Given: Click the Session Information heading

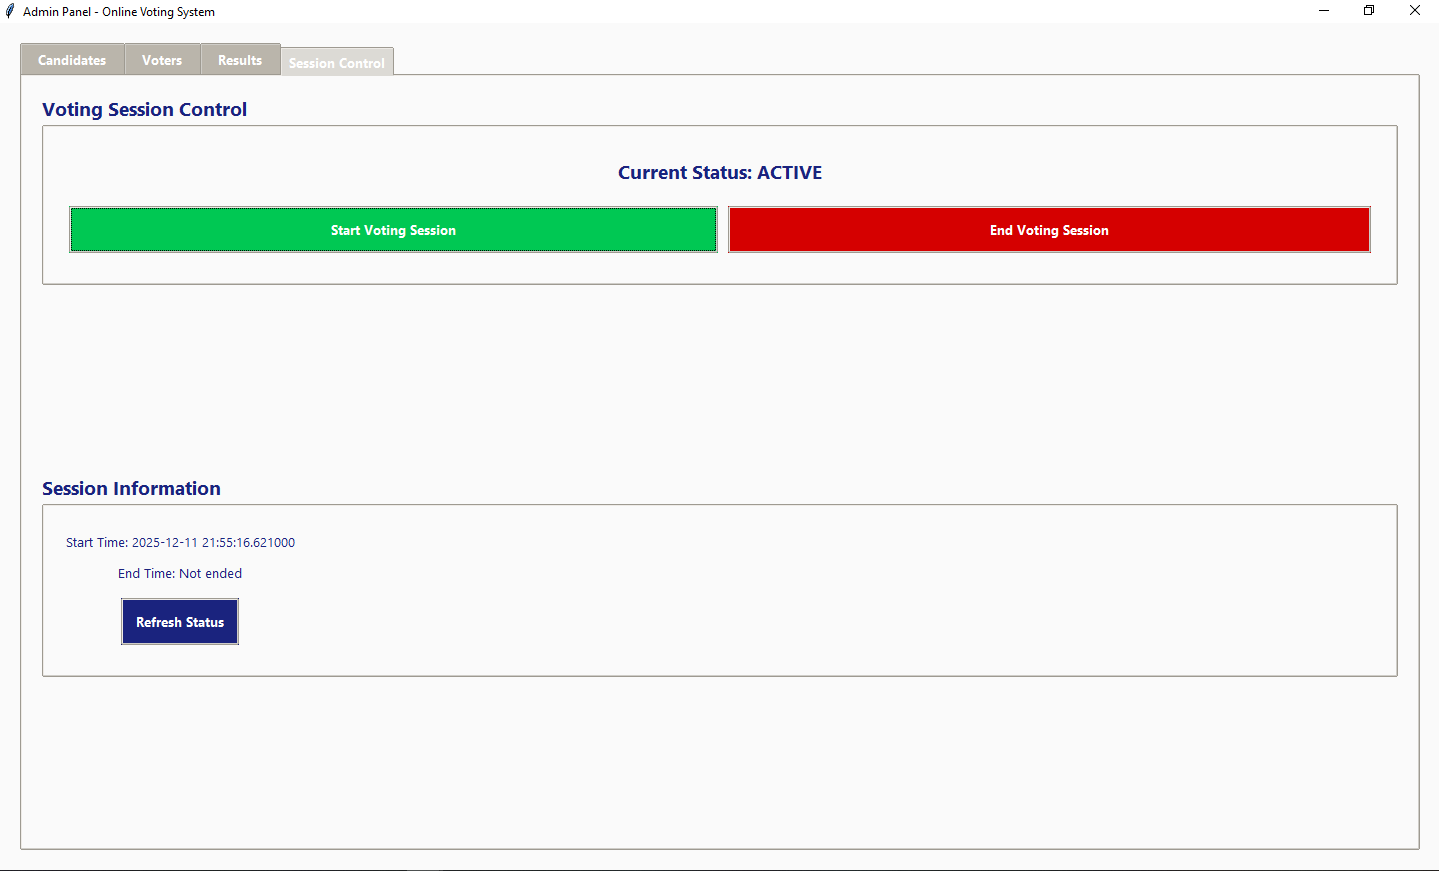Looking at the screenshot, I should pos(131,488).
